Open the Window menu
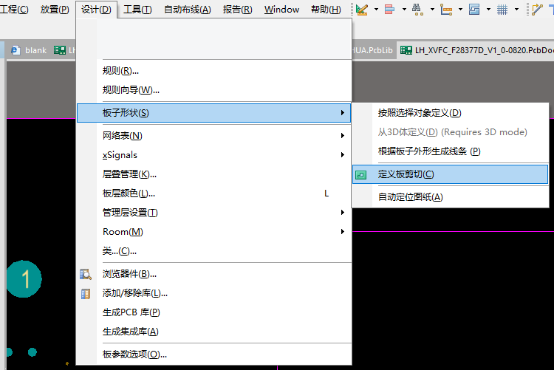The image size is (554, 370). click(x=282, y=10)
